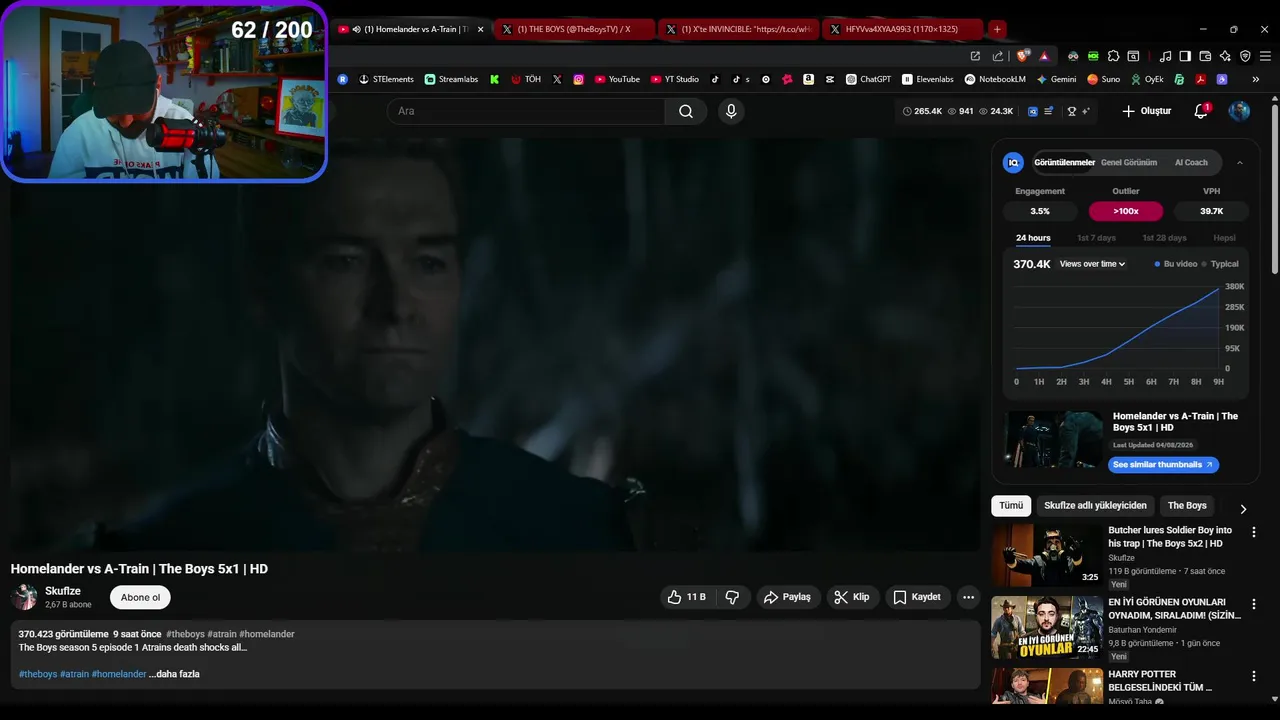The height and width of the screenshot is (720, 1280).
Task: Toggle the Typical chart legend
Action: click(x=1221, y=264)
